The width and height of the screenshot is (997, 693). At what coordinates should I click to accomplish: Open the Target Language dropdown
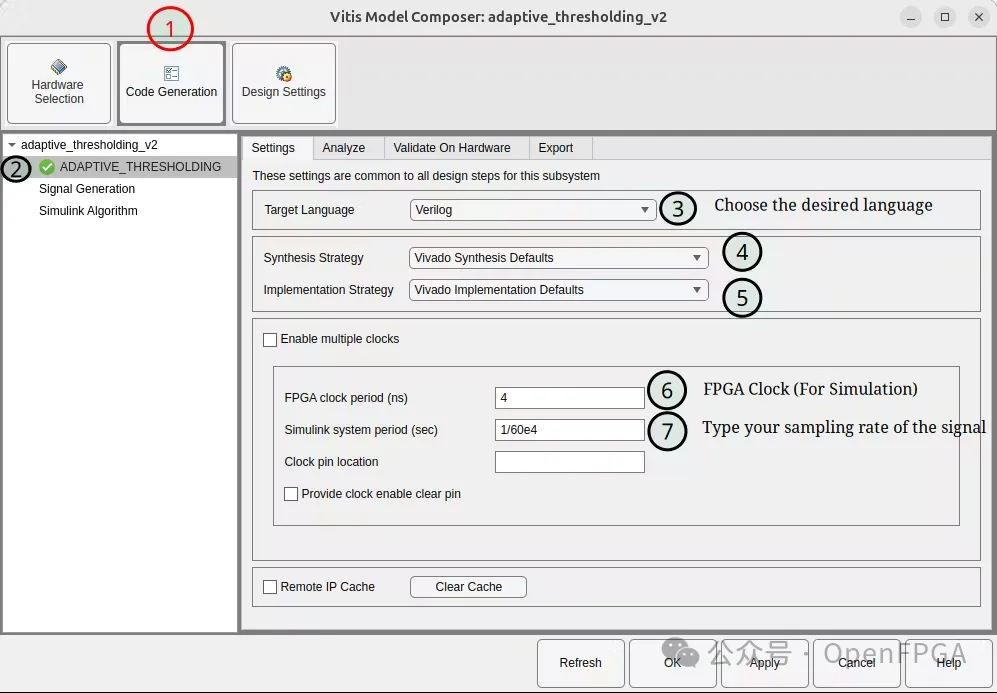pyautogui.click(x=533, y=210)
